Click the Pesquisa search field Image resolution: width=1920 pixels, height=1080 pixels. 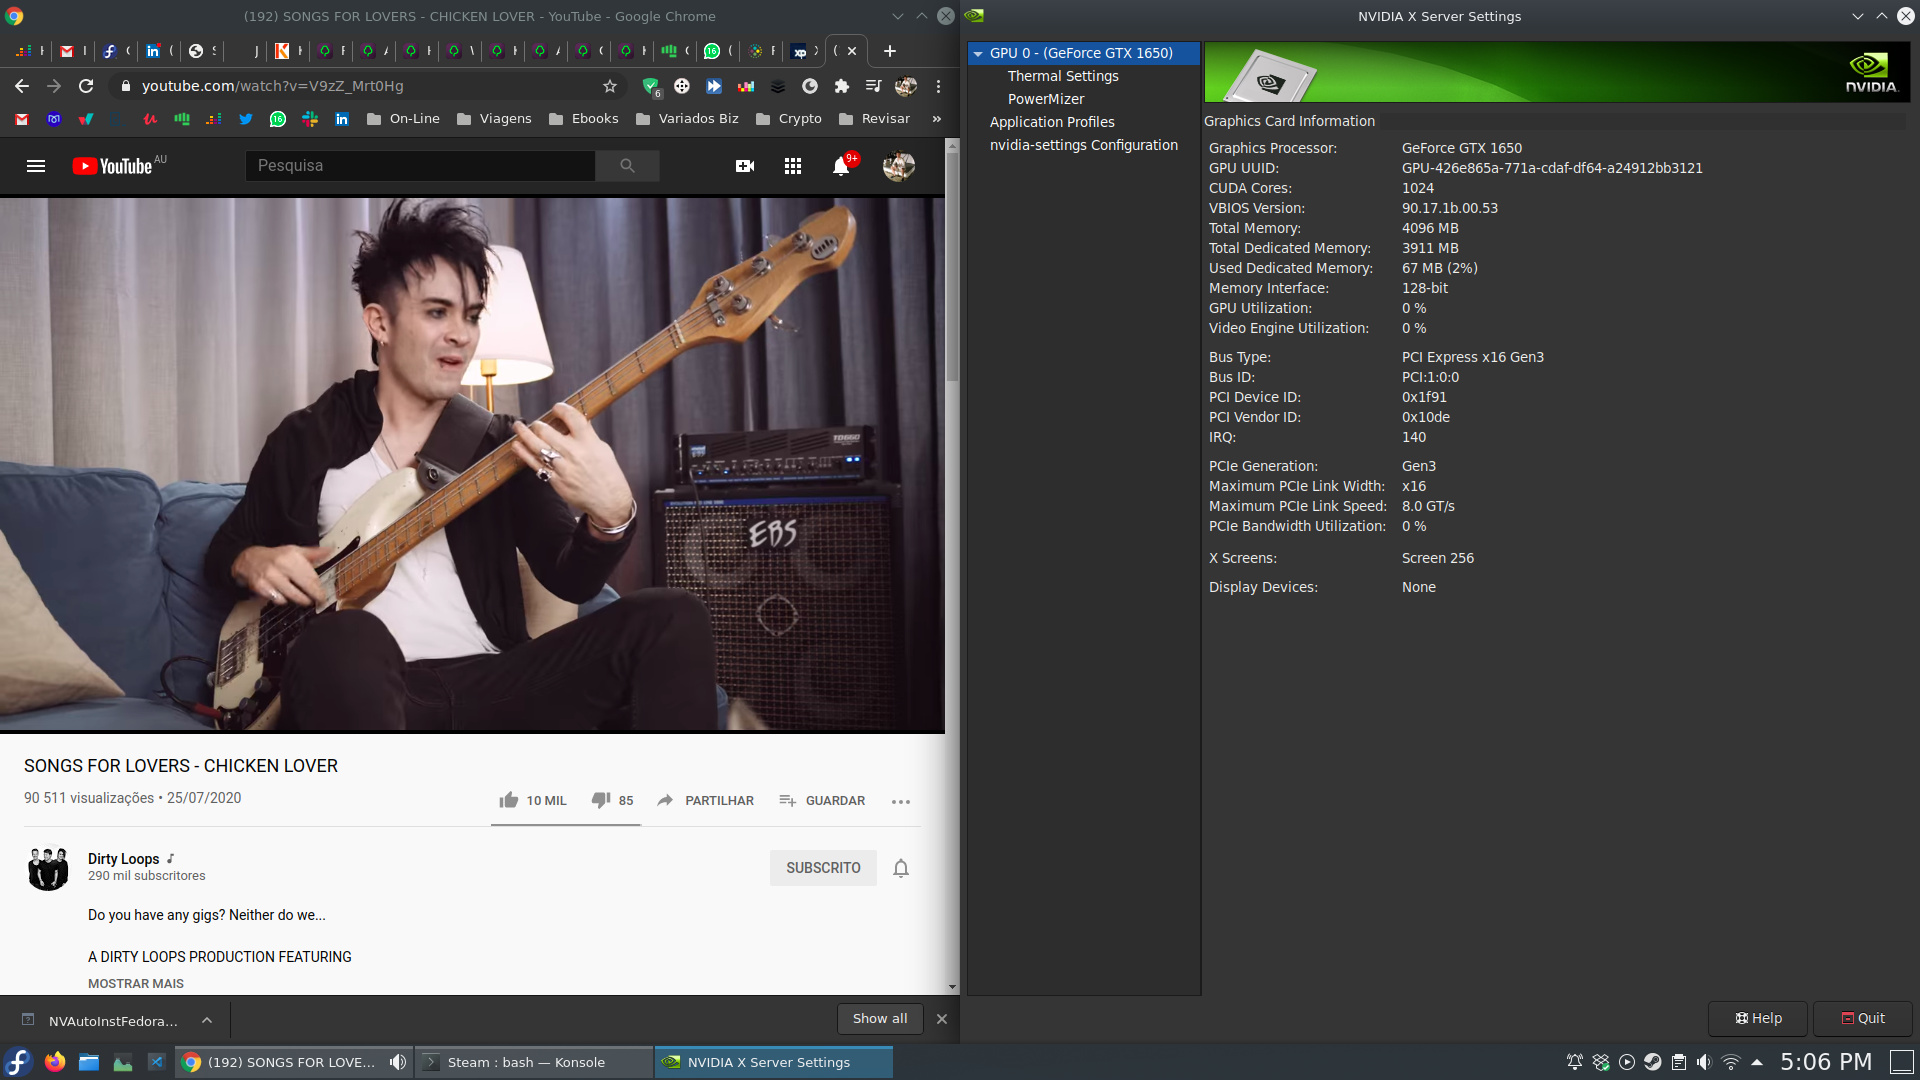pyautogui.click(x=420, y=166)
